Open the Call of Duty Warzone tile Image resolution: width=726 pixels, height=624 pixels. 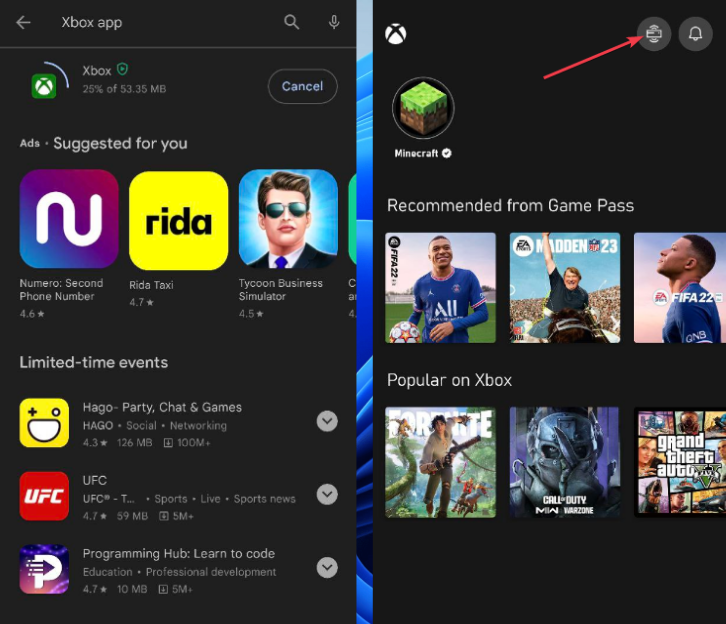coord(565,462)
